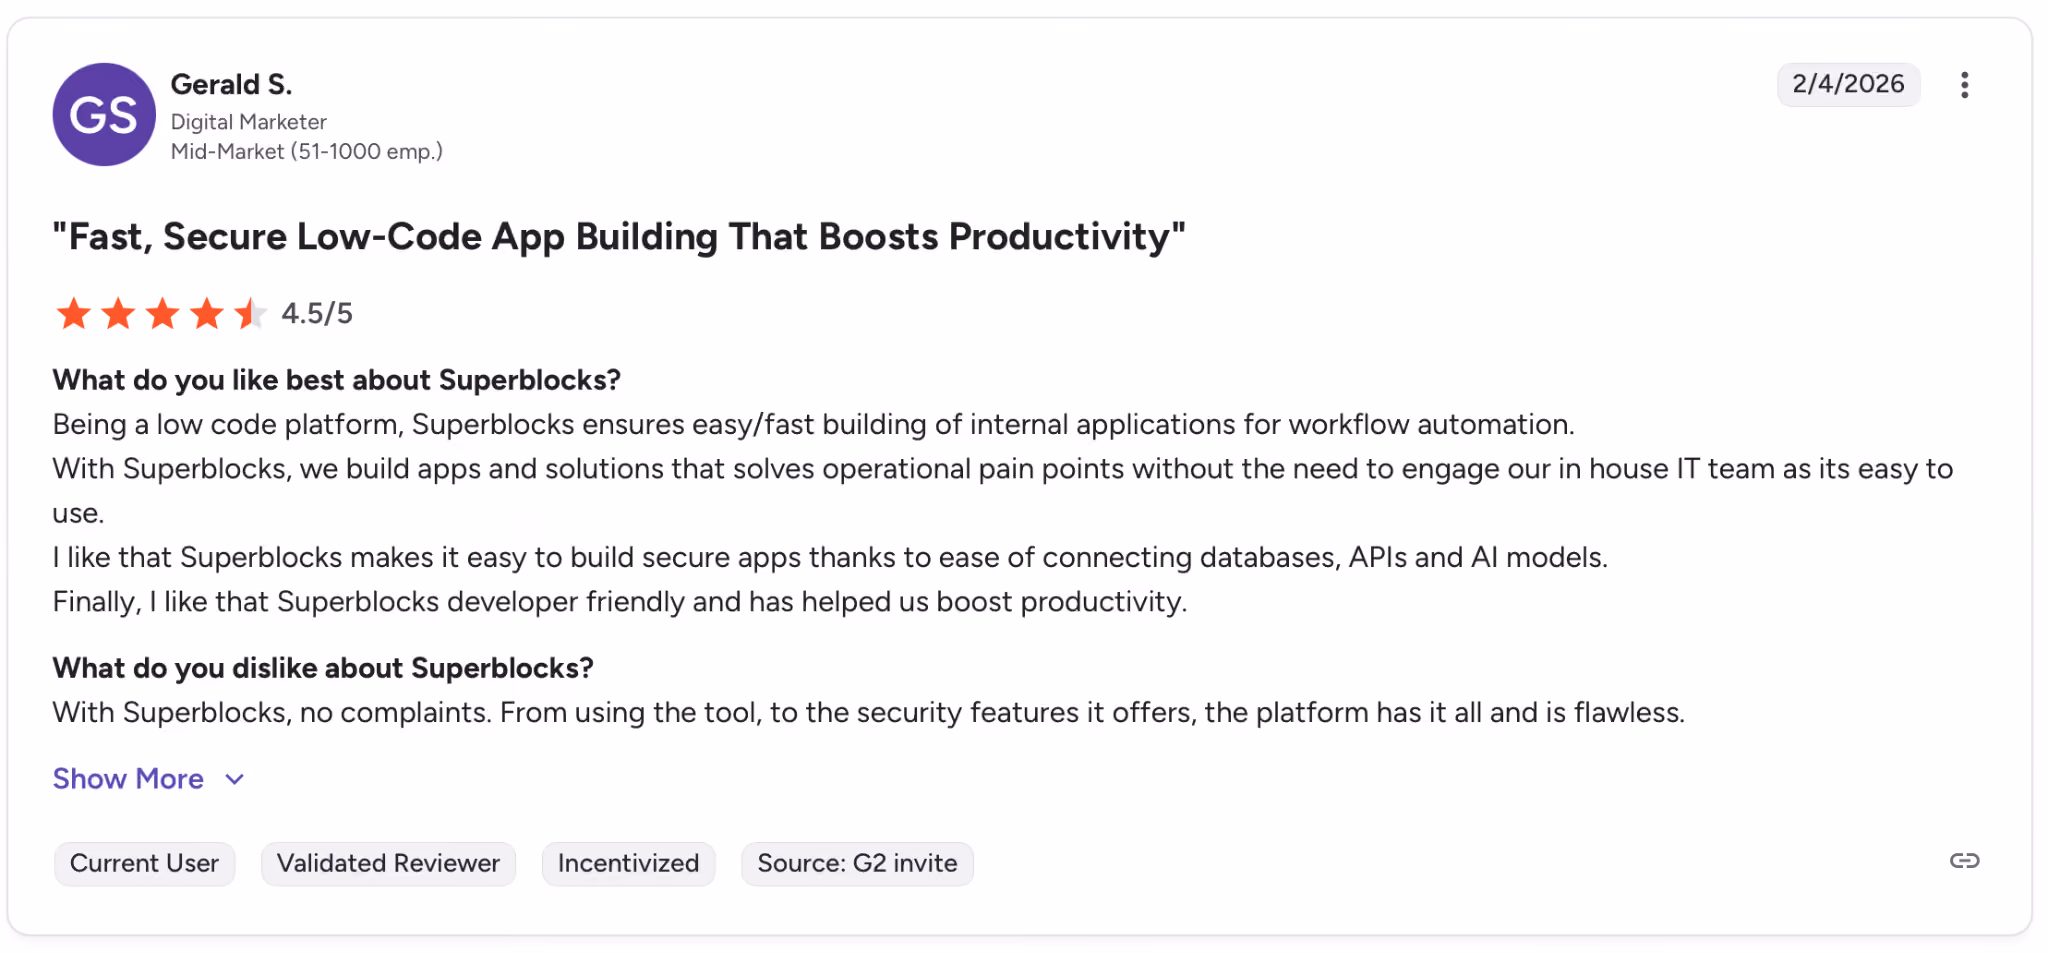
Task: Click the first orange rating star
Action: click(73, 314)
